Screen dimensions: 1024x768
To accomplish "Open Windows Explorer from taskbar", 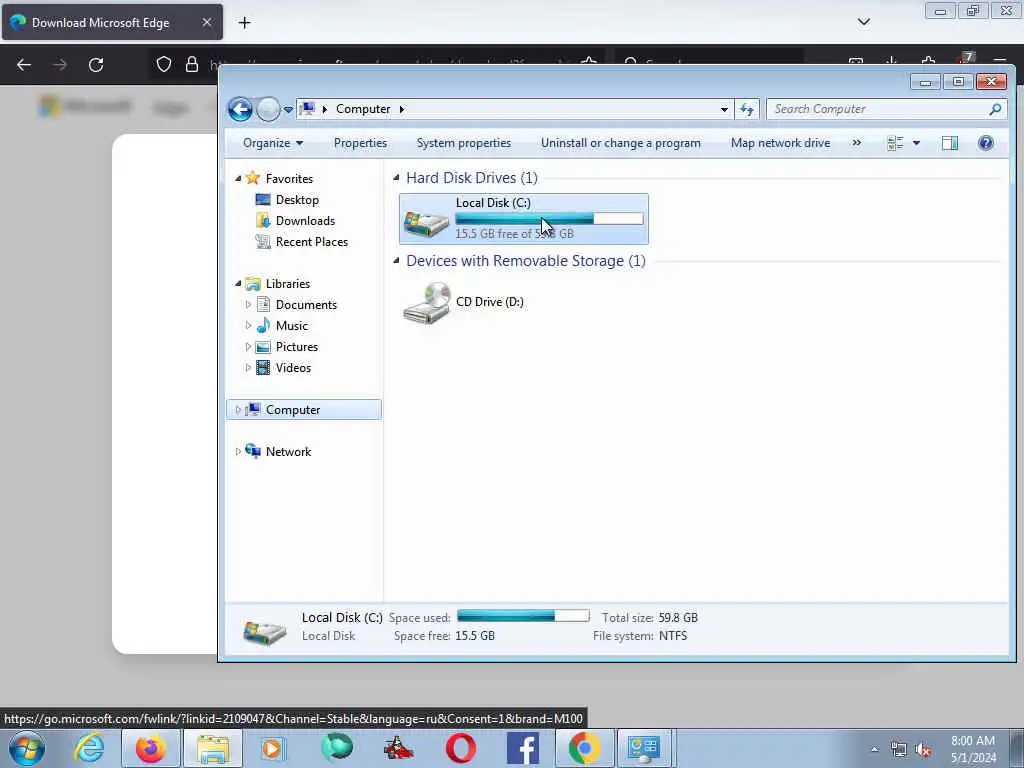I will point(213,748).
